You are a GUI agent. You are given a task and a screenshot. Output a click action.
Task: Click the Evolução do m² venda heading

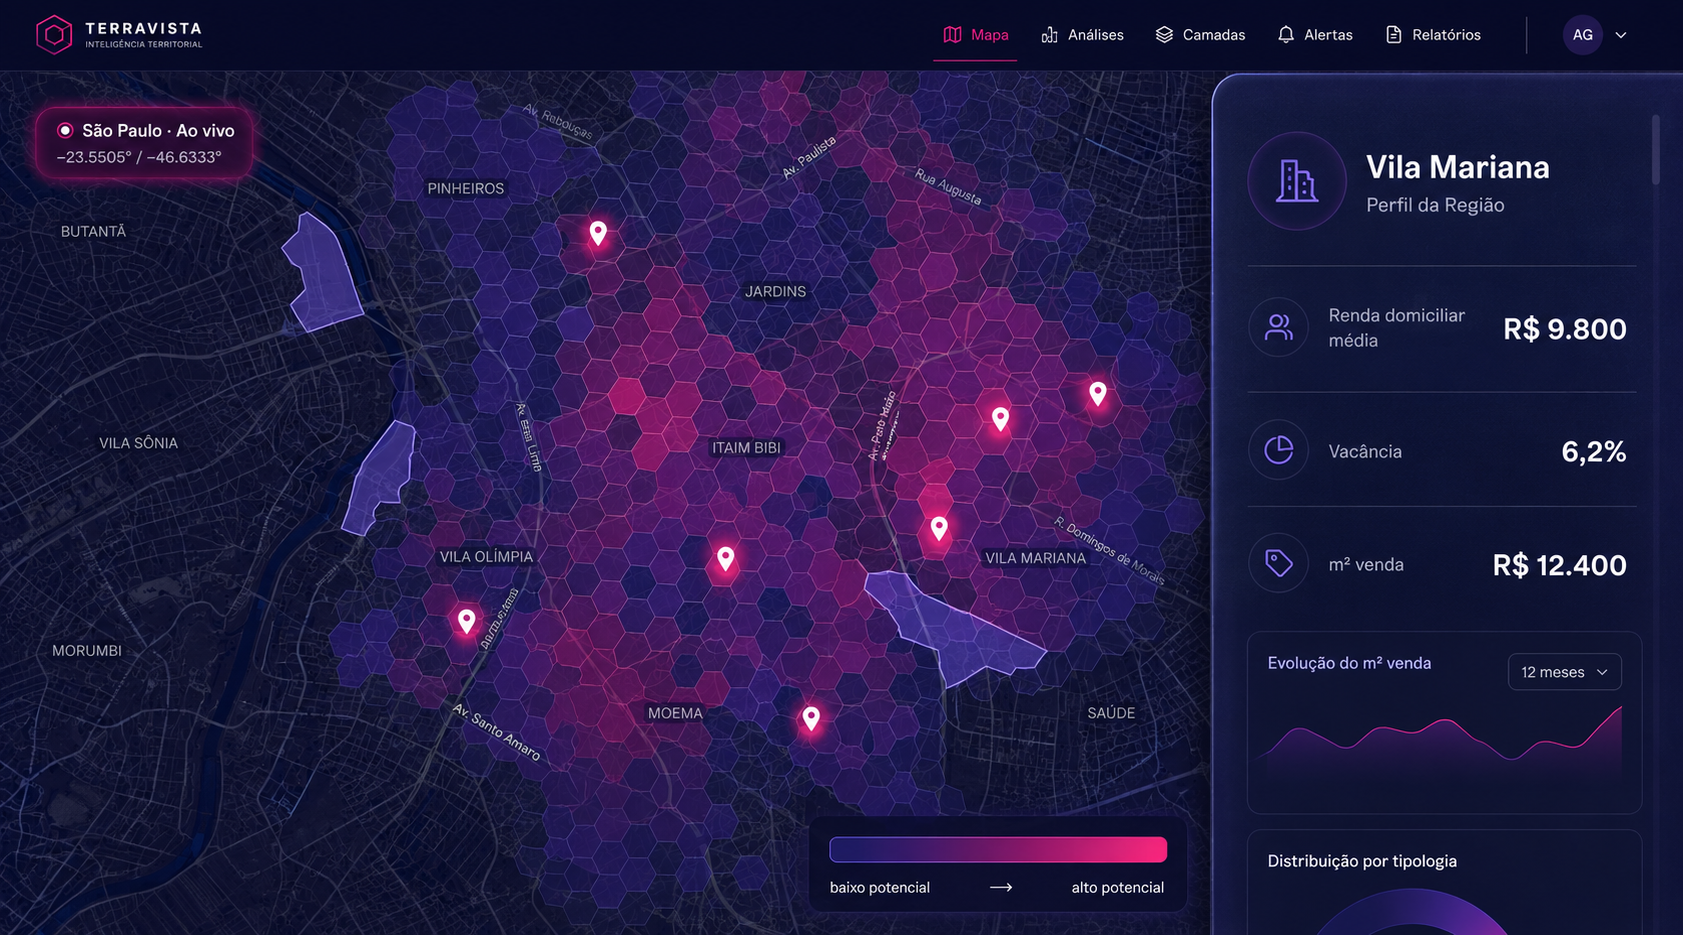click(x=1349, y=663)
